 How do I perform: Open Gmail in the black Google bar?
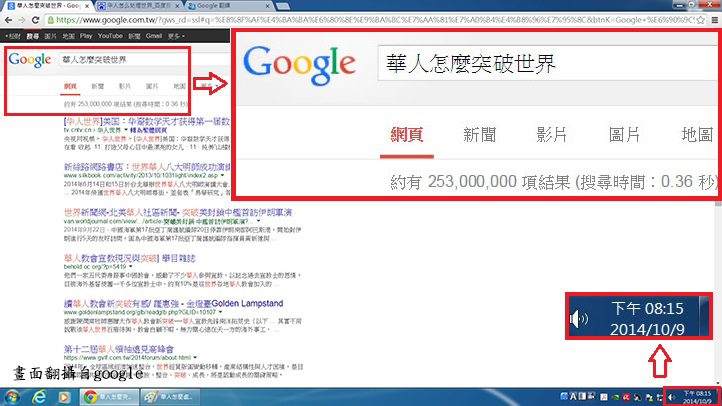[x=153, y=36]
